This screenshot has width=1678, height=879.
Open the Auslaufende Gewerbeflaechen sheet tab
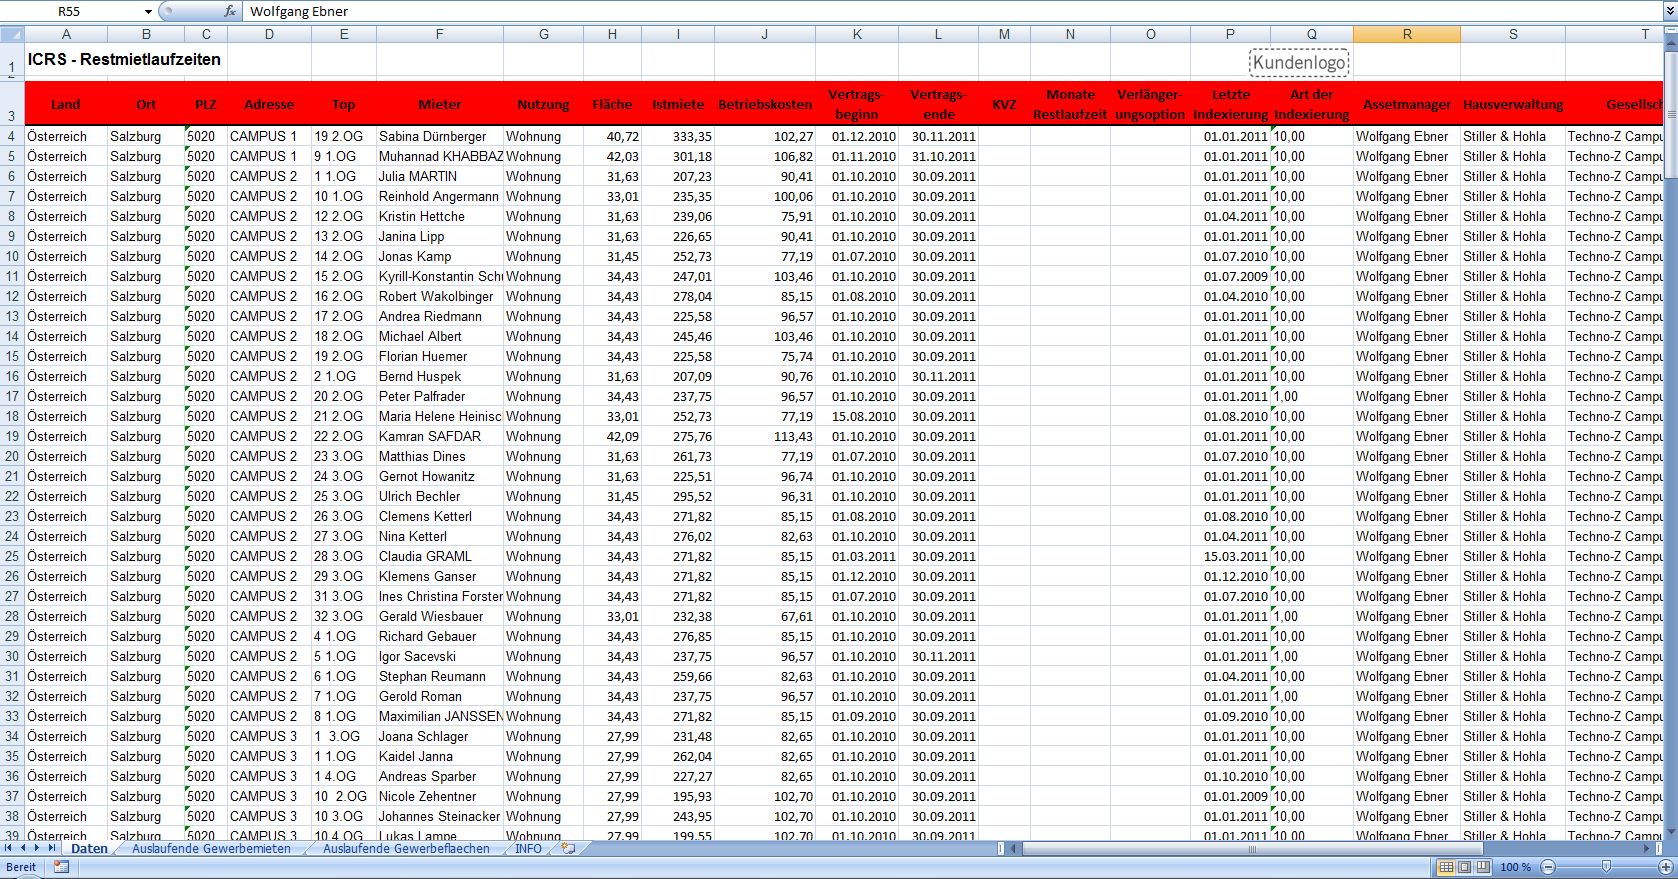coord(406,849)
